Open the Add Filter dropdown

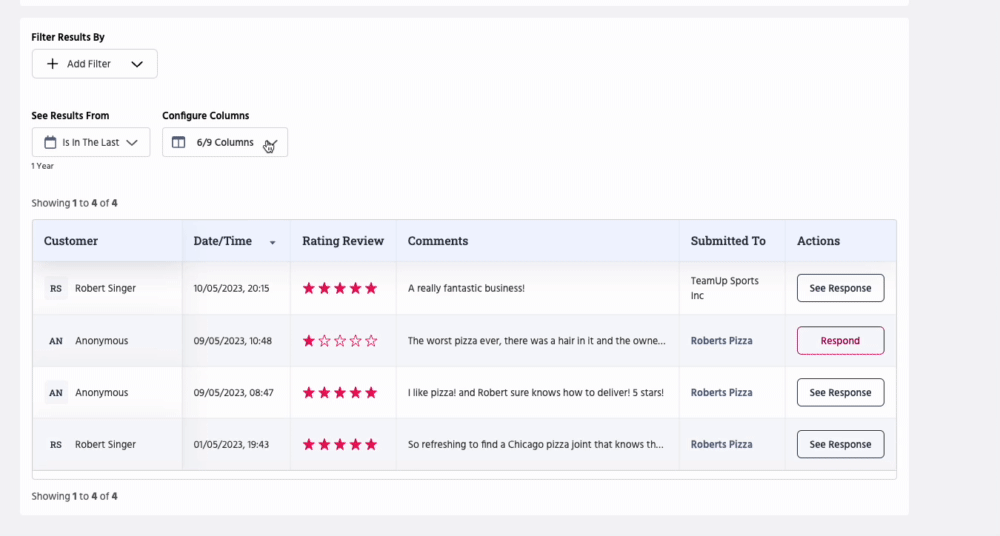[95, 64]
